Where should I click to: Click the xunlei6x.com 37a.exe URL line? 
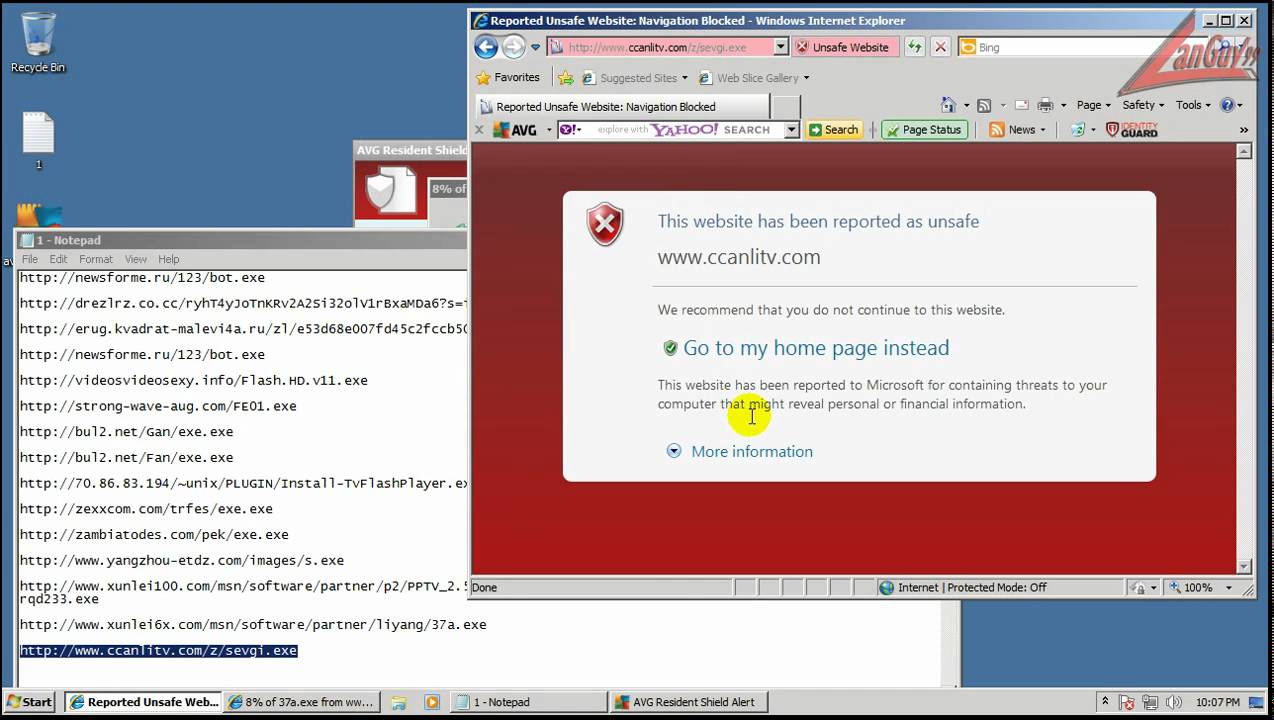(253, 625)
